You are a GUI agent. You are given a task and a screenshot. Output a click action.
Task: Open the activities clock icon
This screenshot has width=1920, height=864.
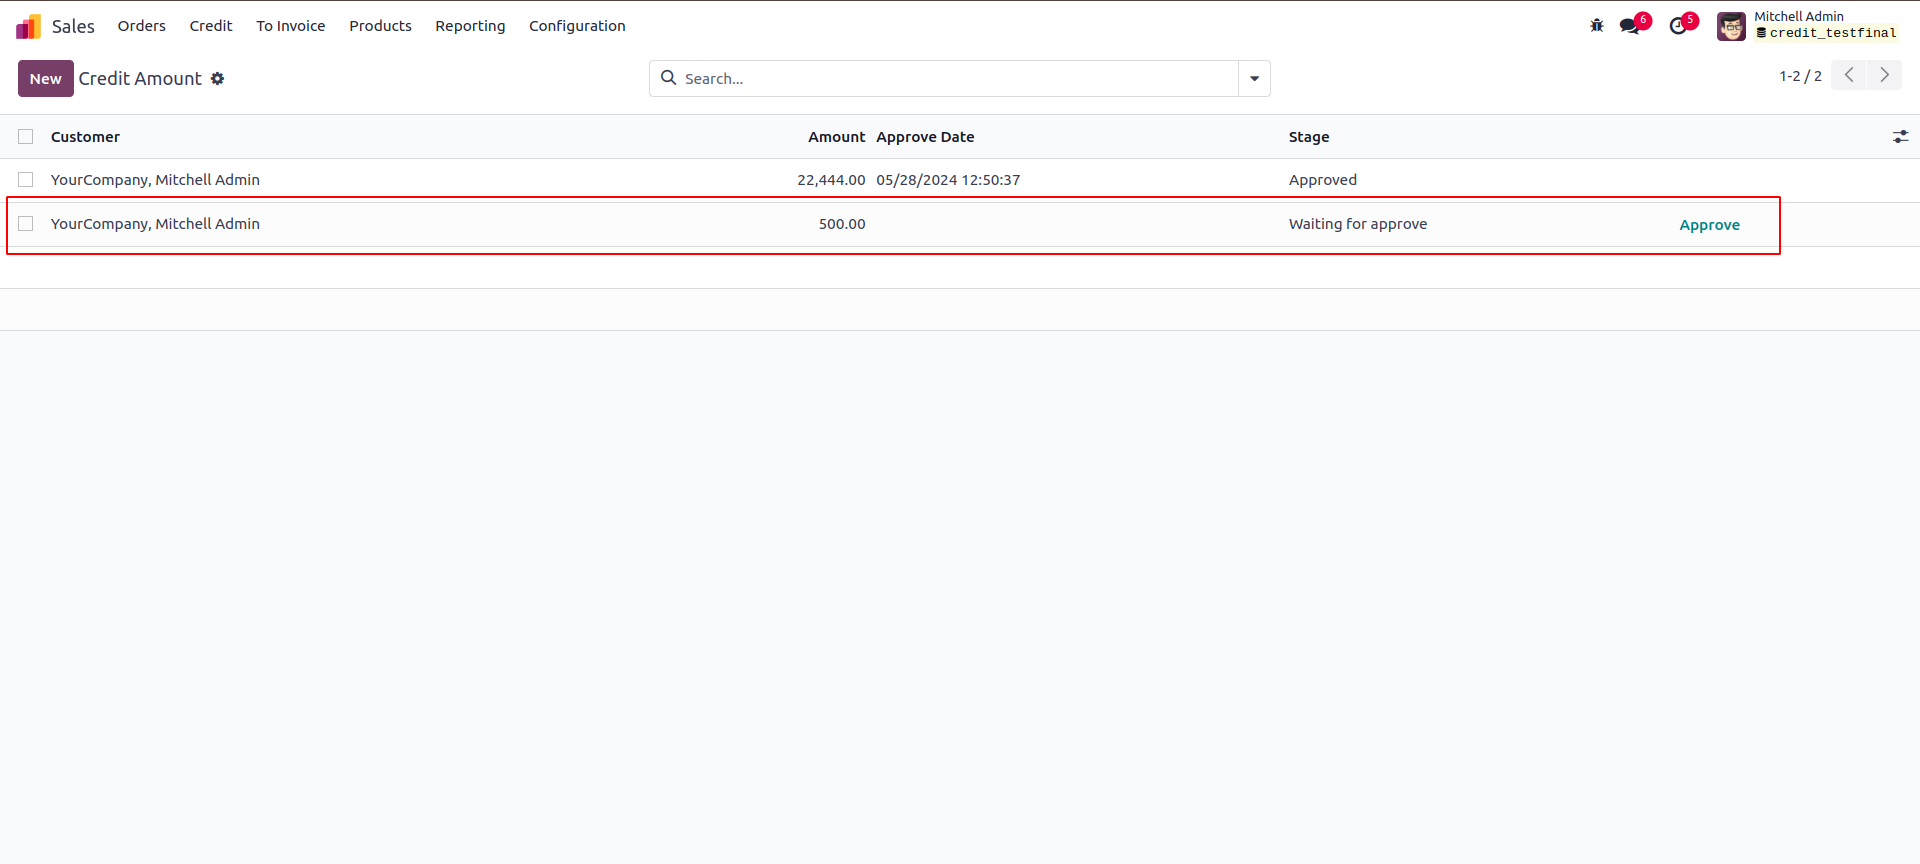coord(1678,26)
